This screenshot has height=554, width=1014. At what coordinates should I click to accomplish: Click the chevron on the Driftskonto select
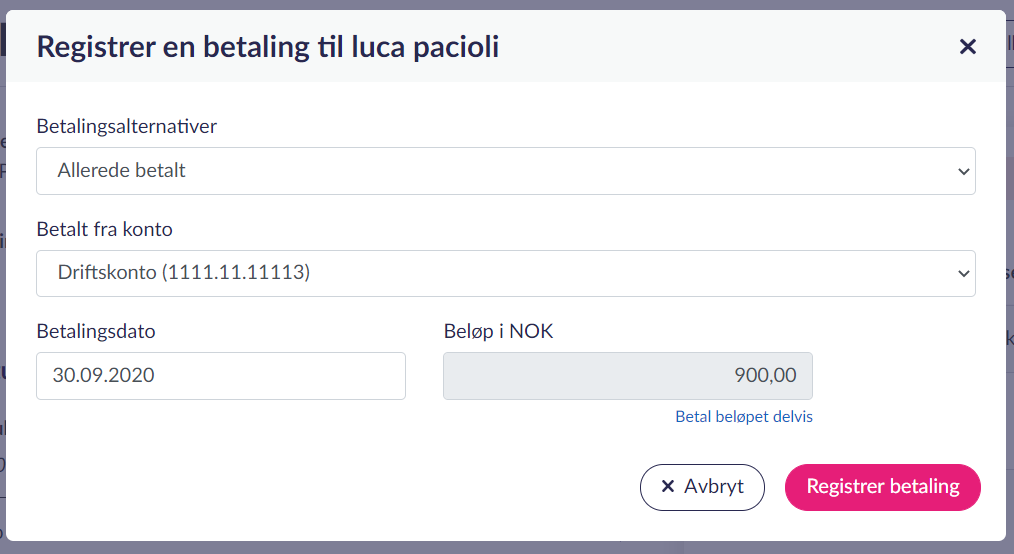click(x=963, y=273)
